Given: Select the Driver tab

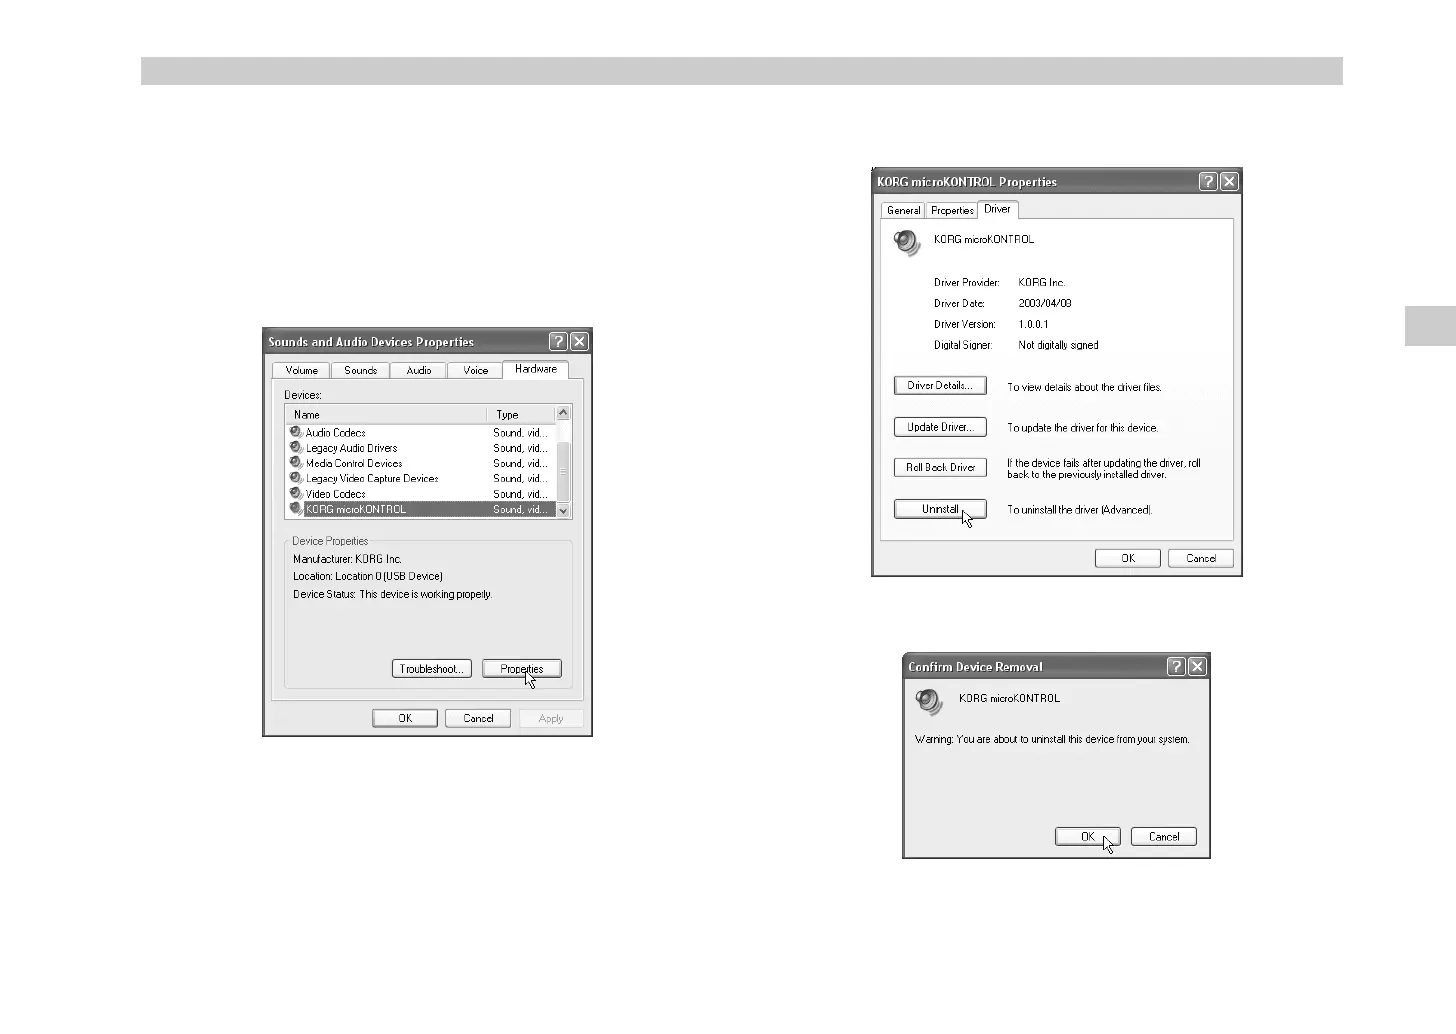Looking at the screenshot, I should (997, 209).
